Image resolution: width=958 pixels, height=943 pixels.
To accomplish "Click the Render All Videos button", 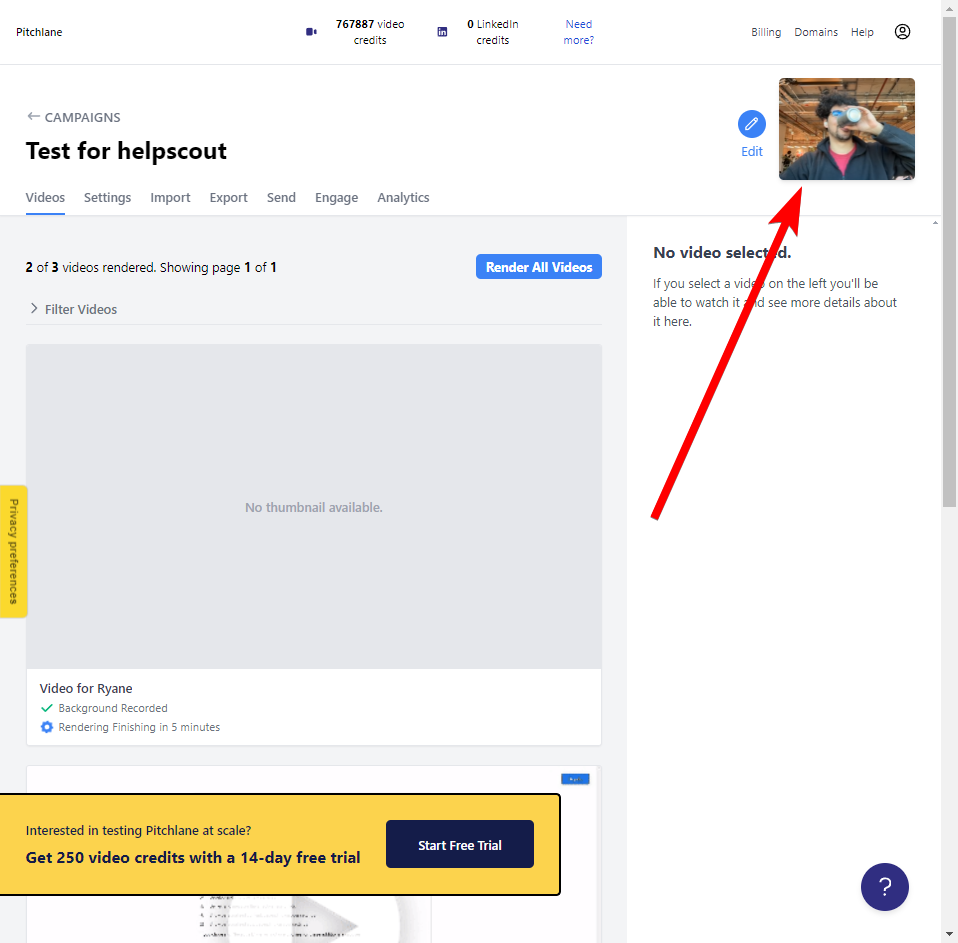I will point(539,266).
